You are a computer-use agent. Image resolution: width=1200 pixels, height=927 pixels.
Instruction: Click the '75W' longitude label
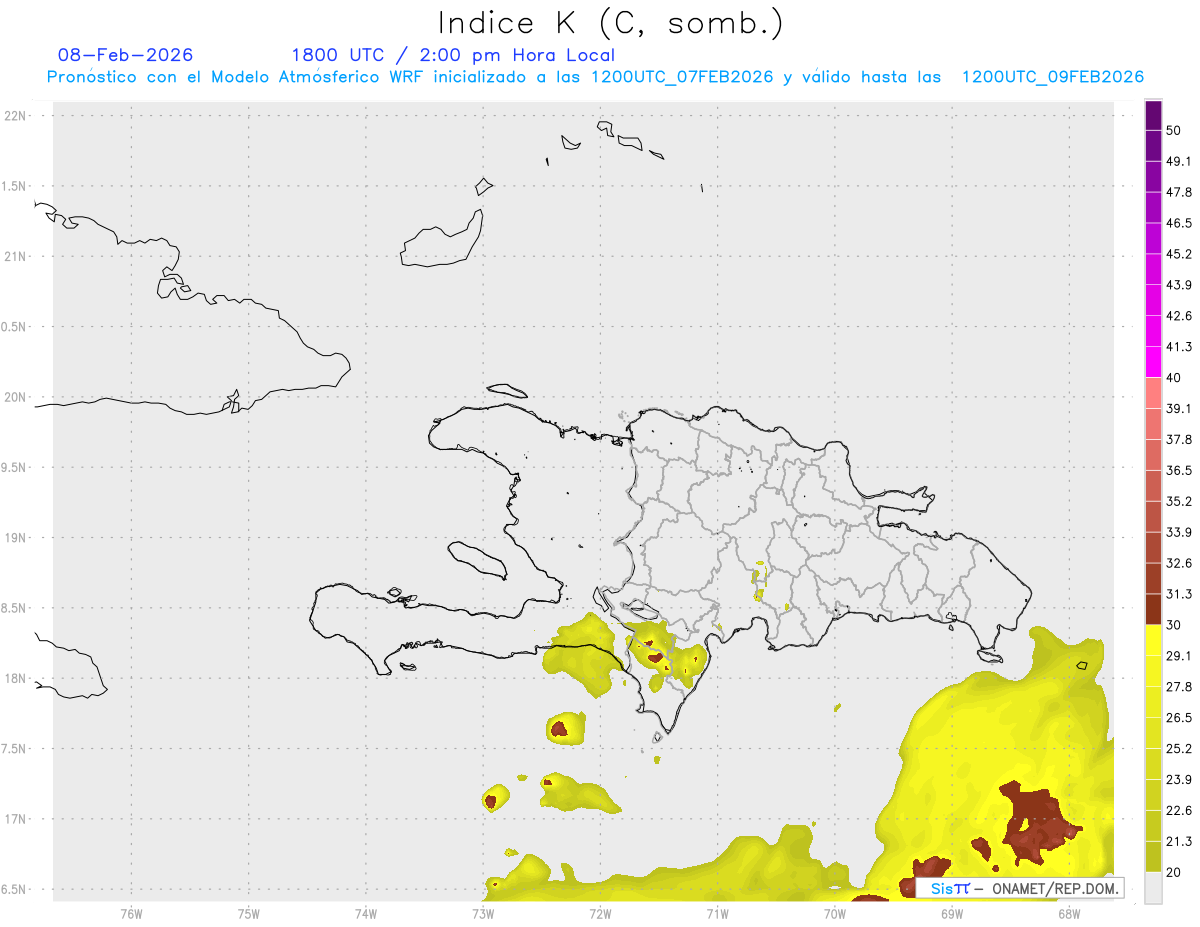point(249,913)
